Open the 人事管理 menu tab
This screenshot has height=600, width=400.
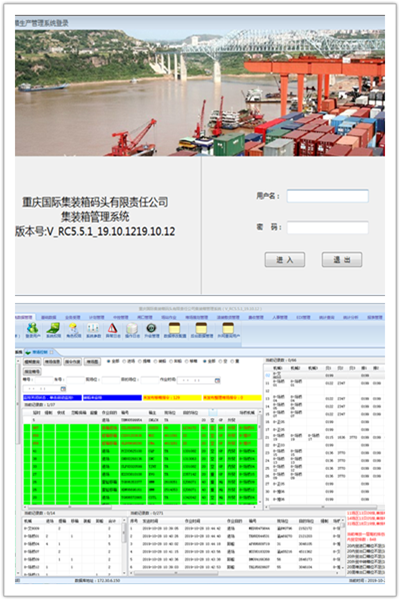click(280, 317)
